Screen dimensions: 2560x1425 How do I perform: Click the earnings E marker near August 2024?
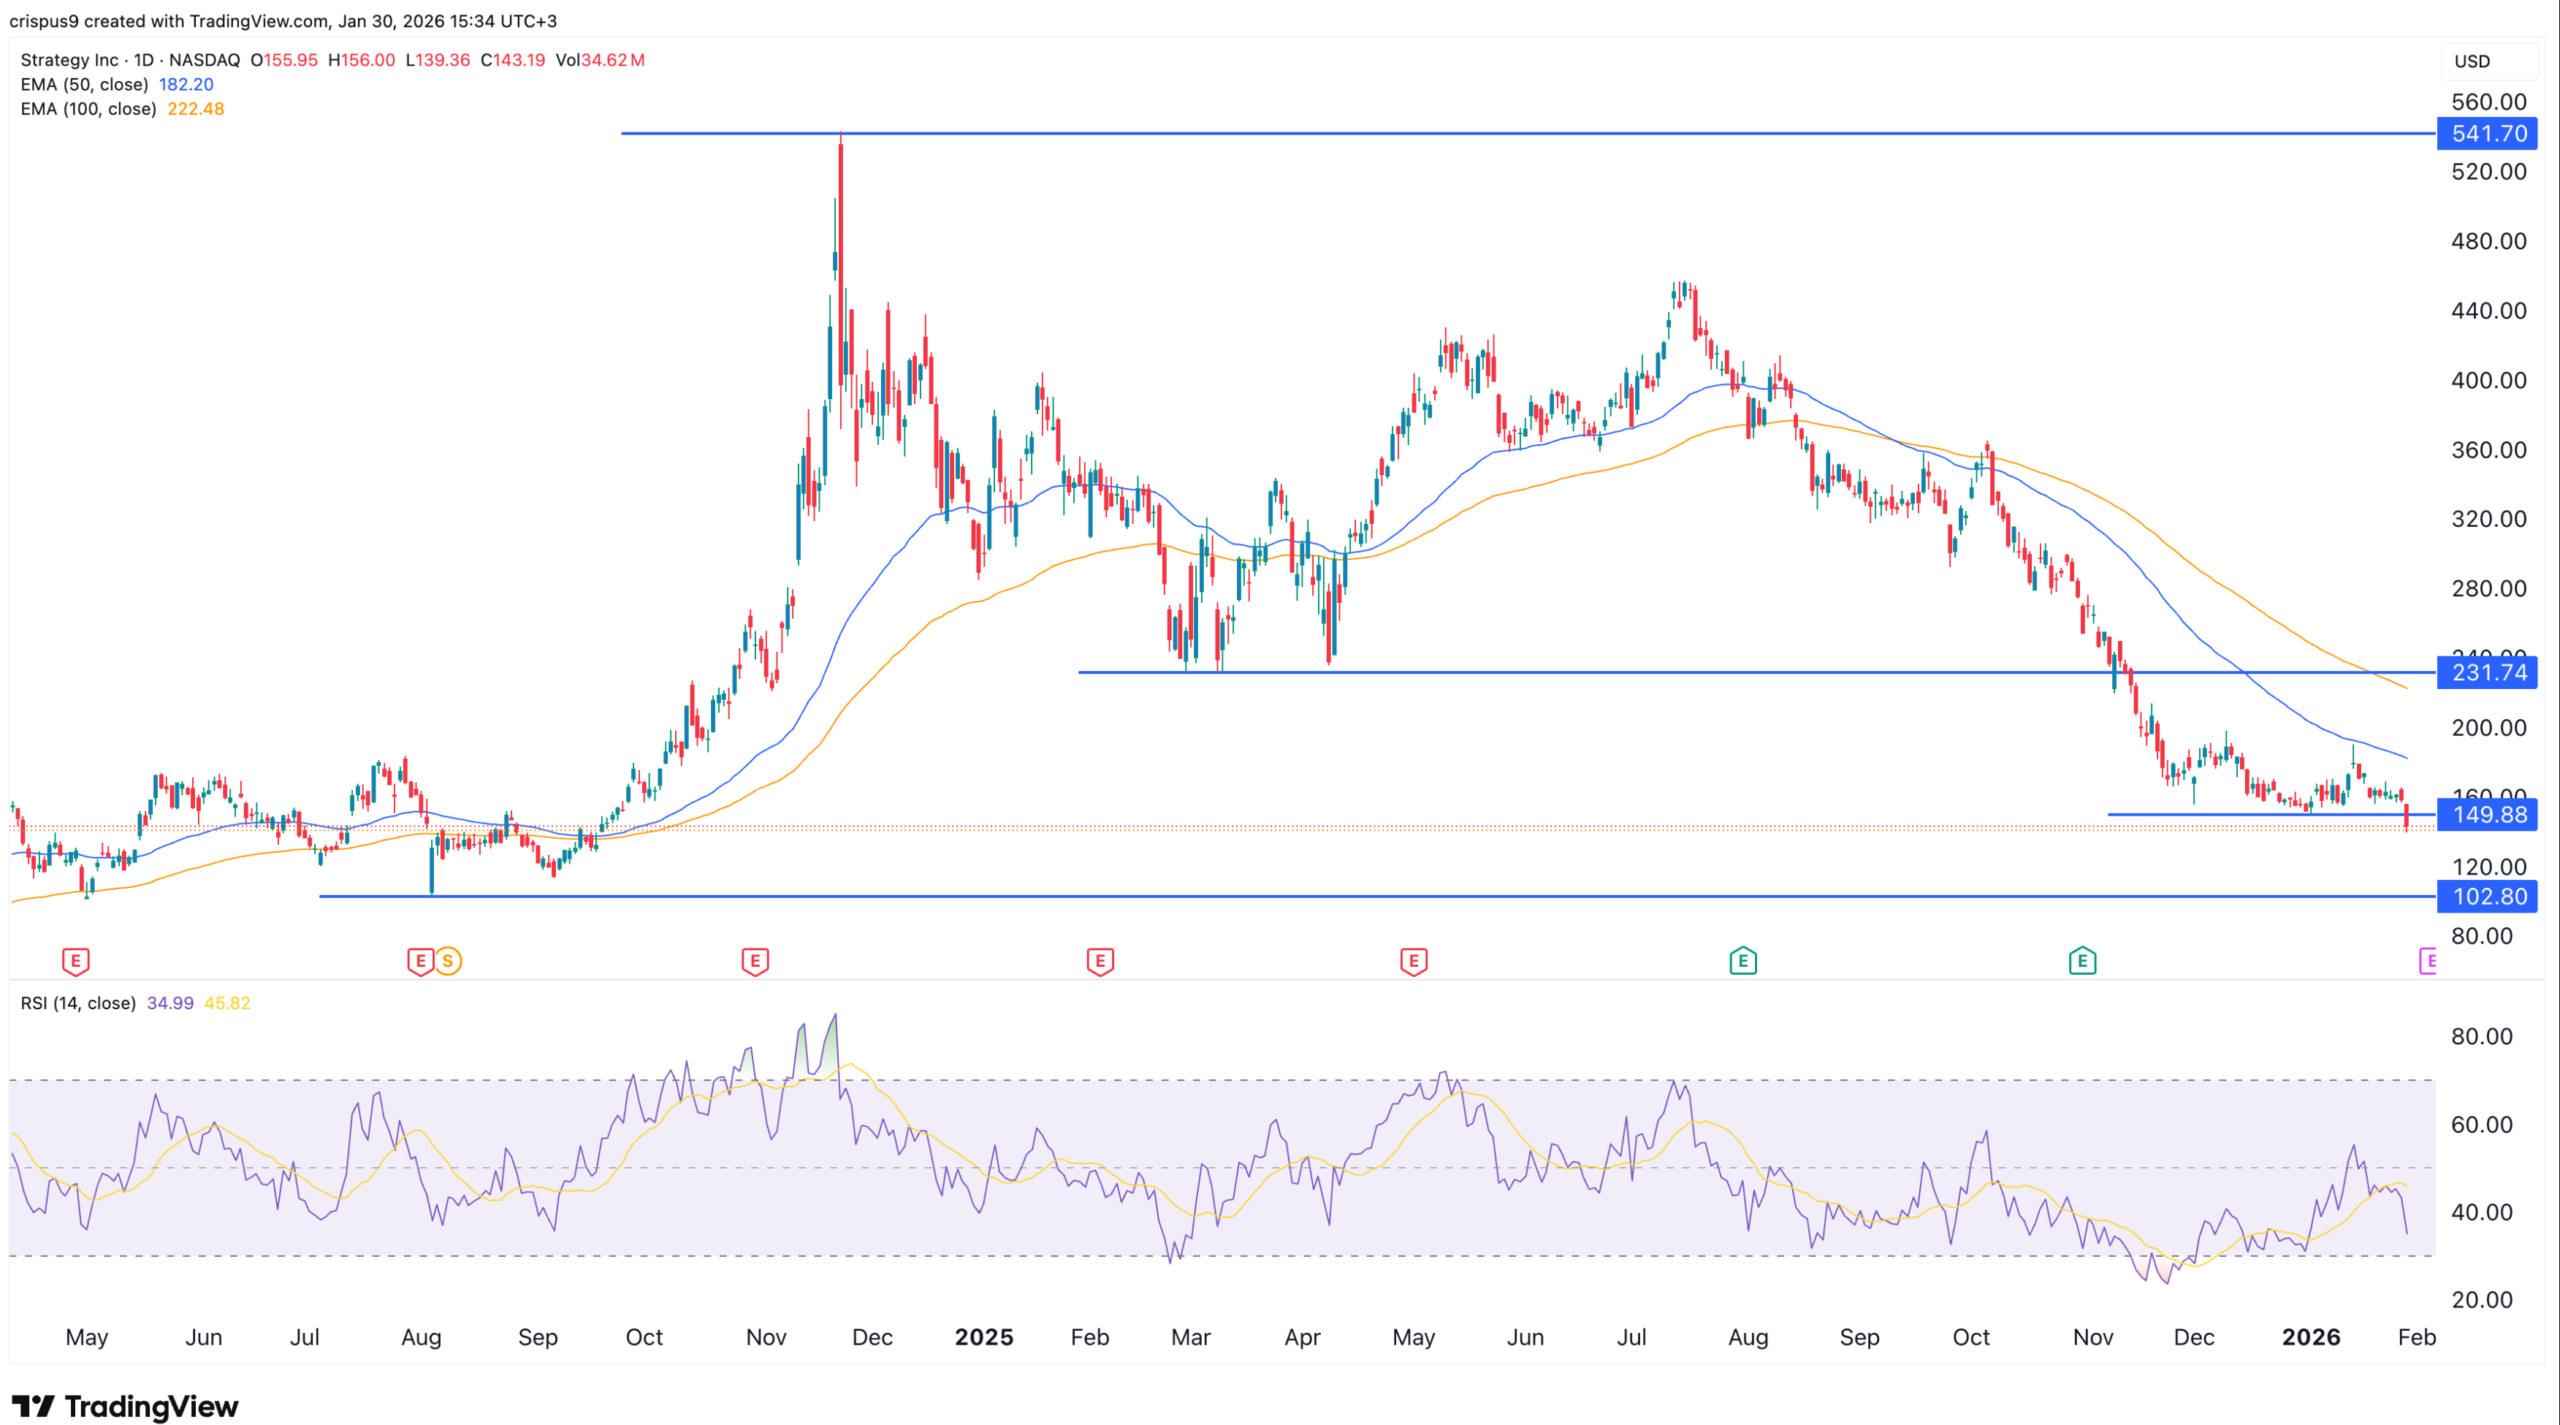tap(420, 961)
